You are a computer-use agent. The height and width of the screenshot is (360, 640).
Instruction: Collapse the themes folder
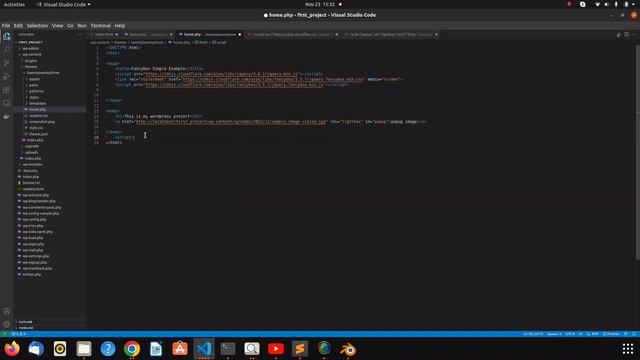point(31,67)
